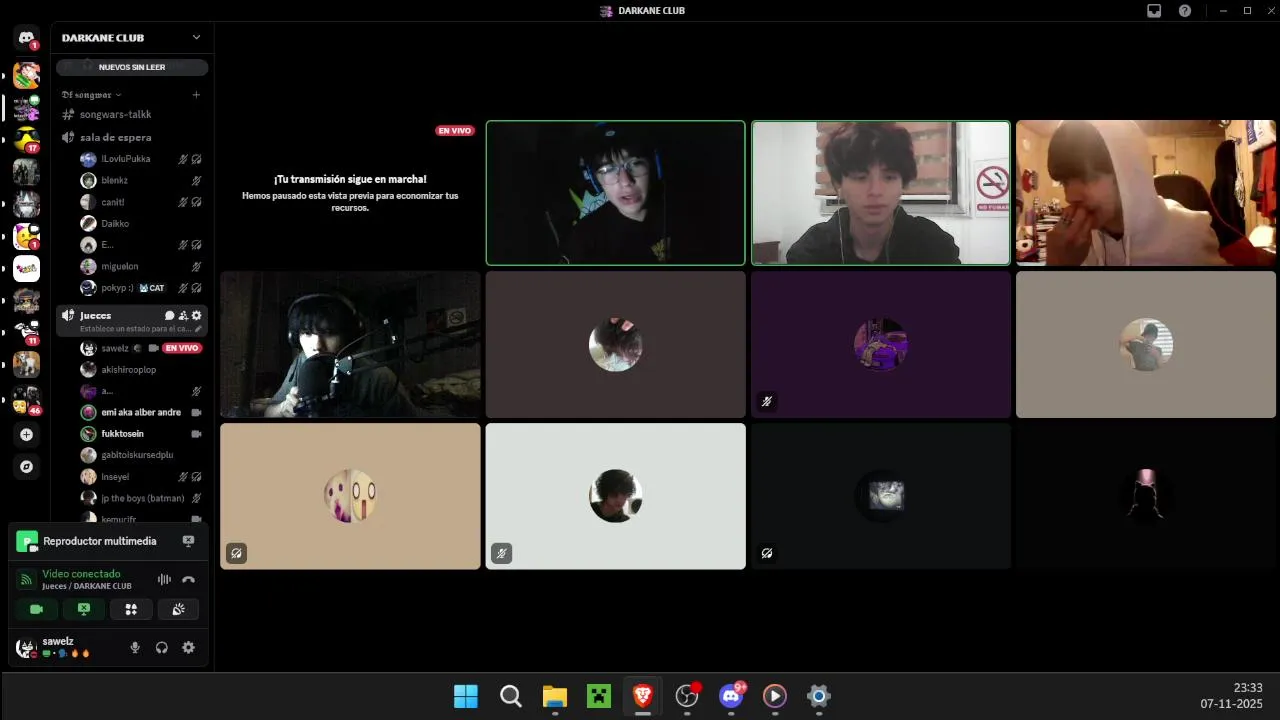
Task: Switch to Minecraft launcher in taskbar
Action: (x=599, y=696)
